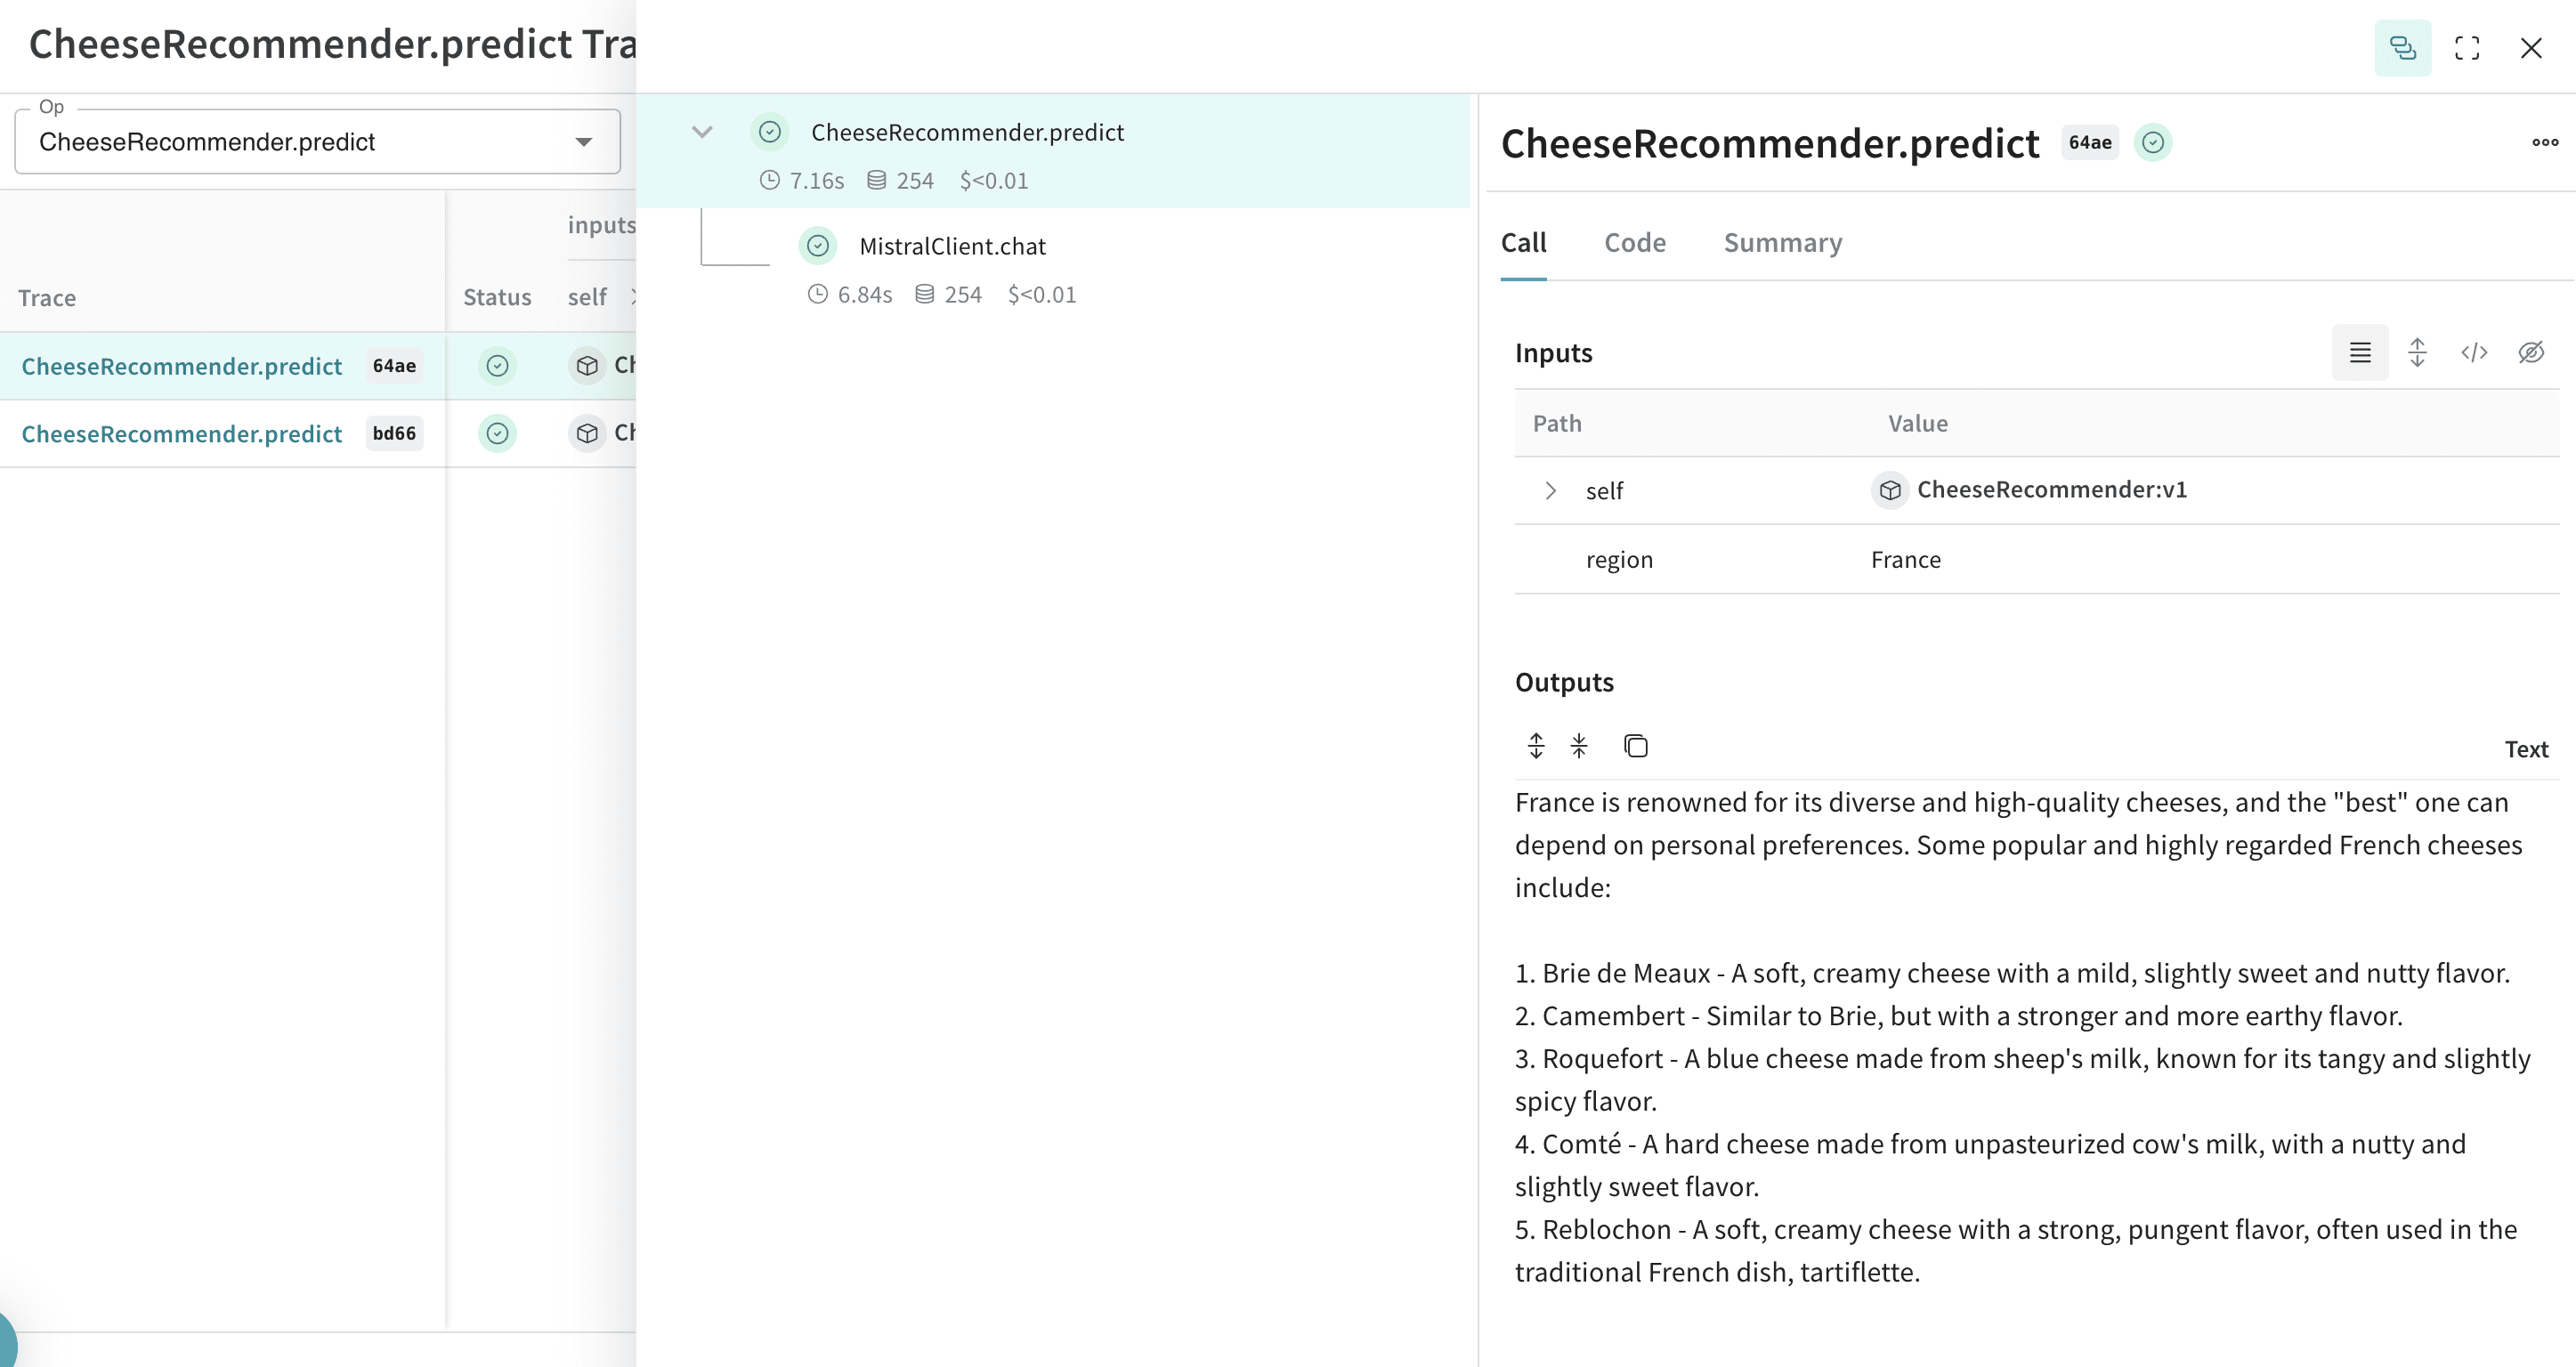
Task: Open the CheeseRecommender.predict 64ae trace row
Action: coord(182,366)
